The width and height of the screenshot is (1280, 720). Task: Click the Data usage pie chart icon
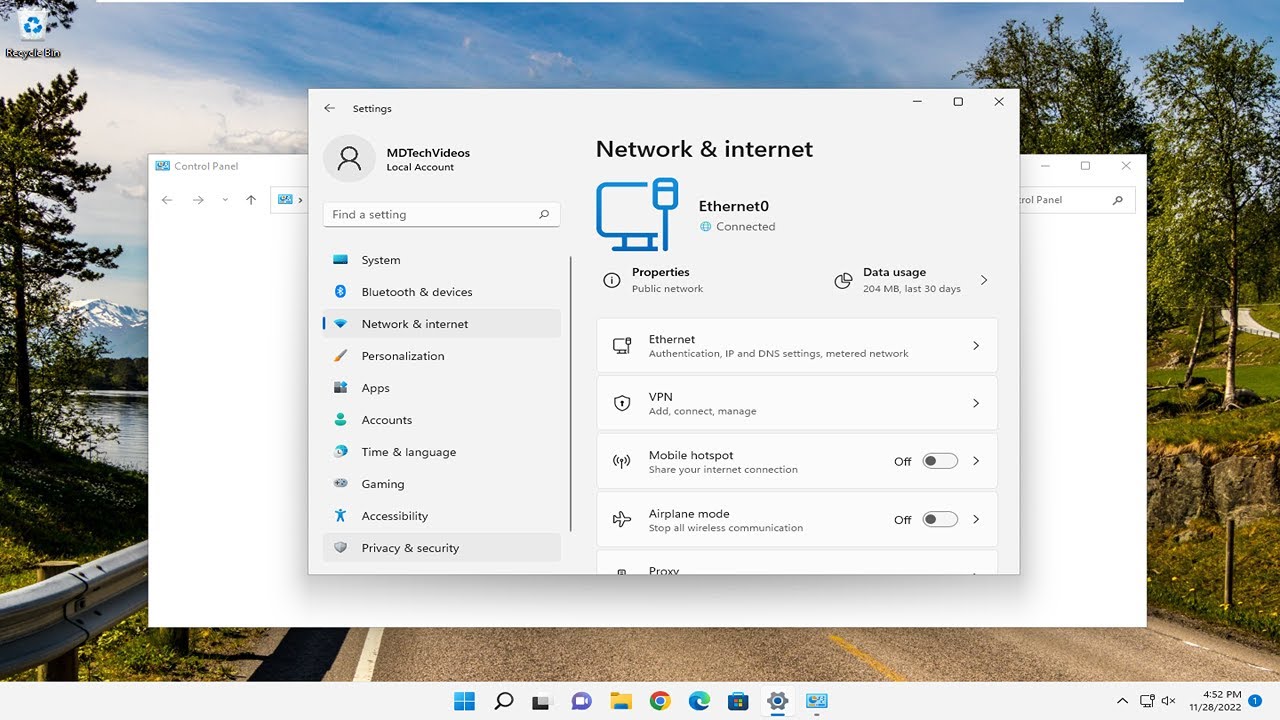click(x=843, y=281)
